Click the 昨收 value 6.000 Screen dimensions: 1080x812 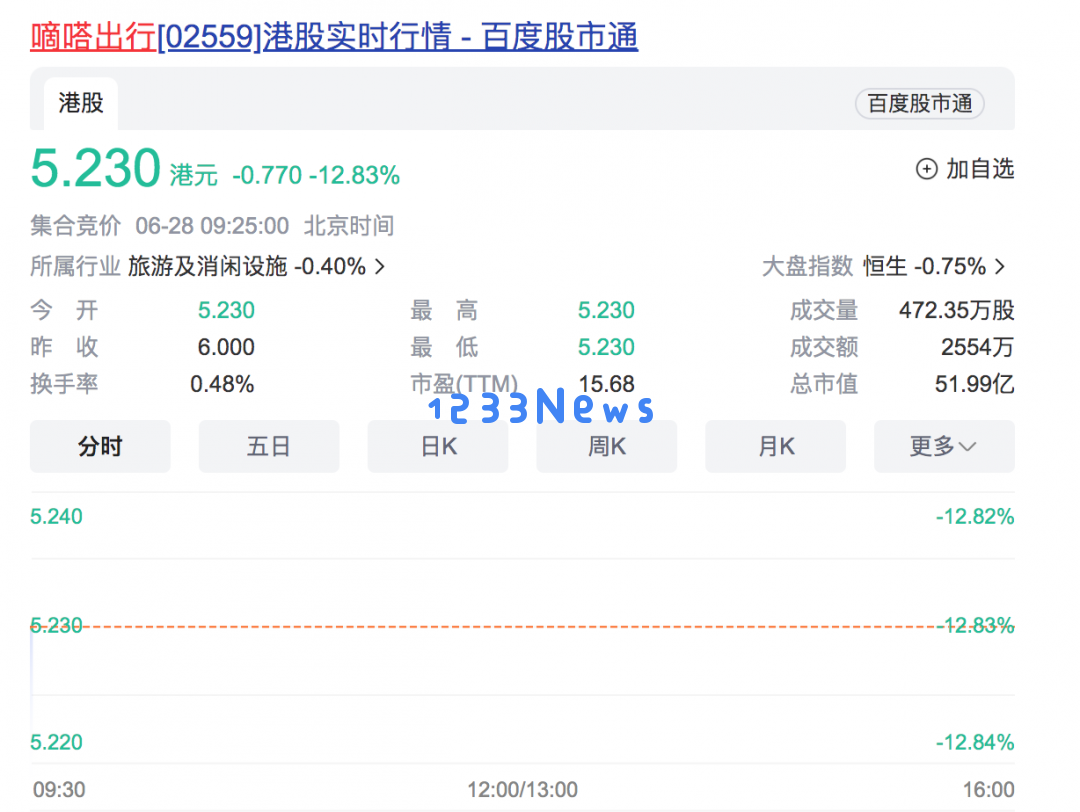tap(227, 347)
